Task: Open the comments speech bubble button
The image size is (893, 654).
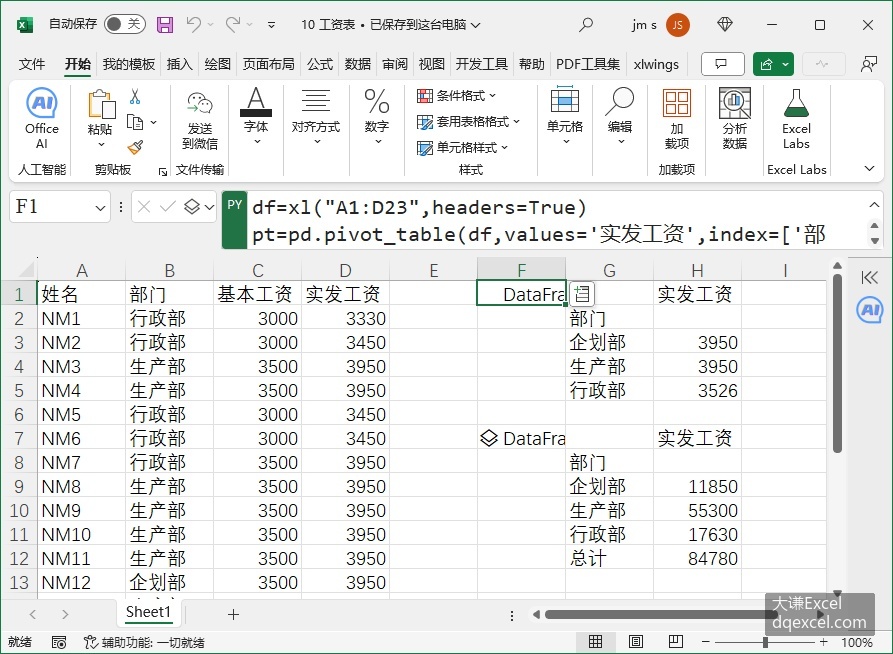Action: tap(723, 64)
